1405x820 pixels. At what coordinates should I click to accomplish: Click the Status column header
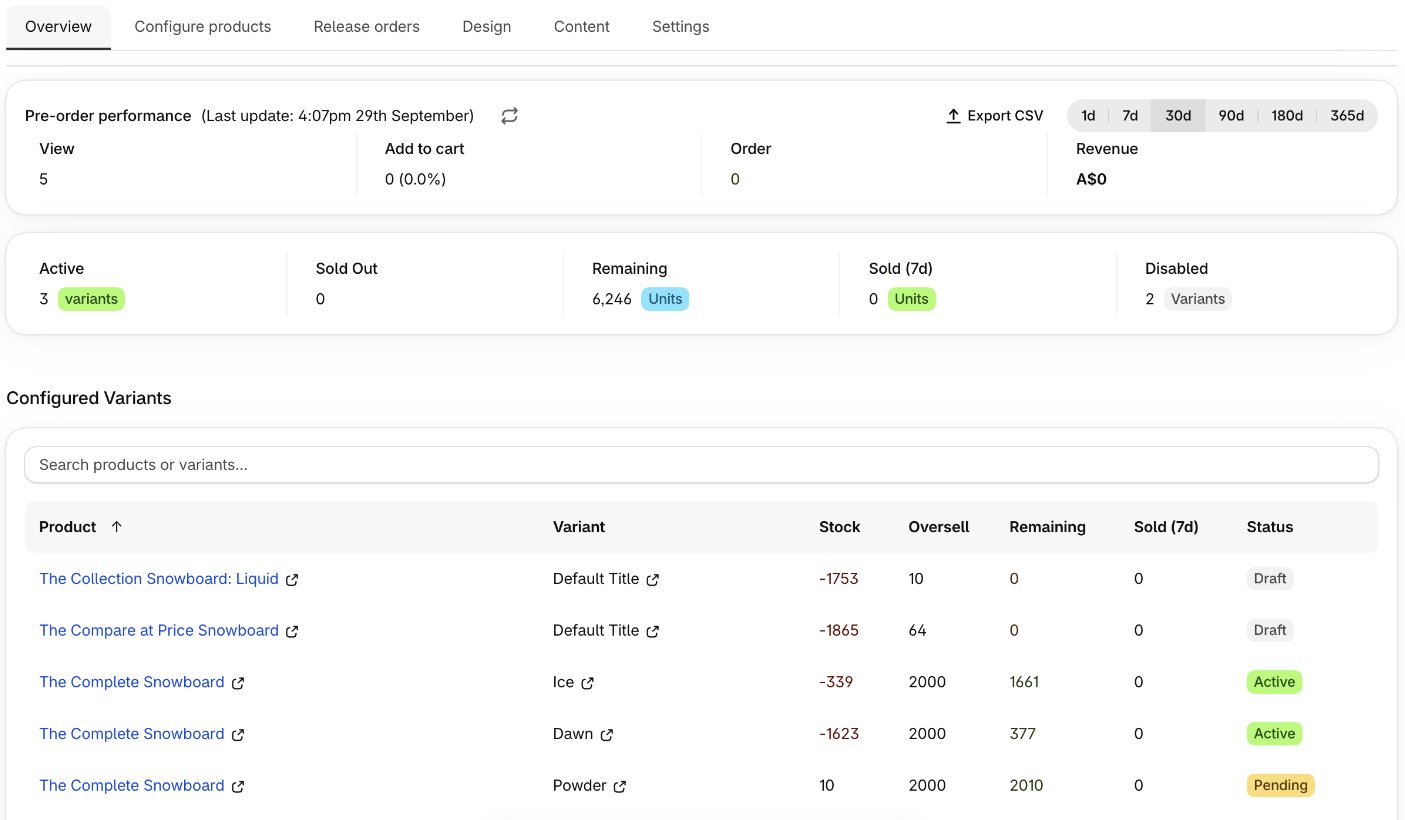(1270, 527)
